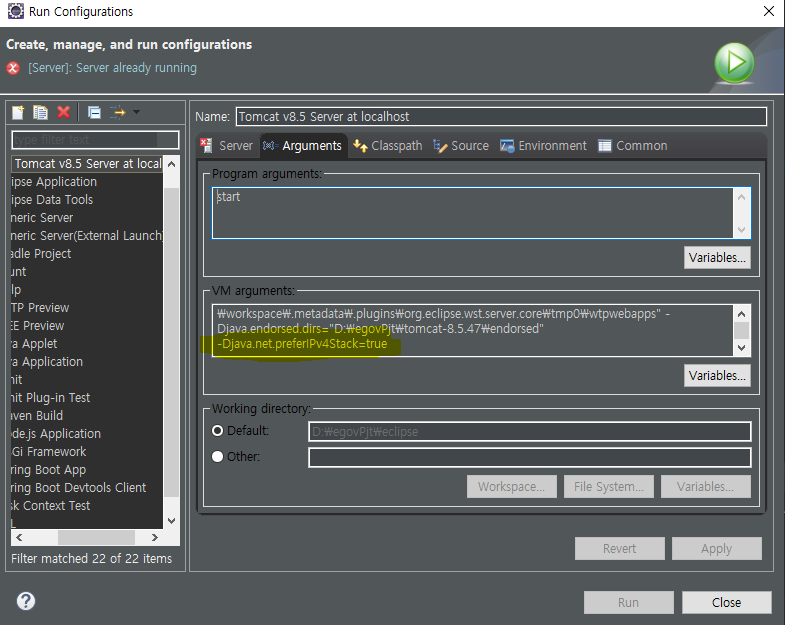The width and height of the screenshot is (785, 625).
Task: Click the Close button
Action: click(726, 602)
